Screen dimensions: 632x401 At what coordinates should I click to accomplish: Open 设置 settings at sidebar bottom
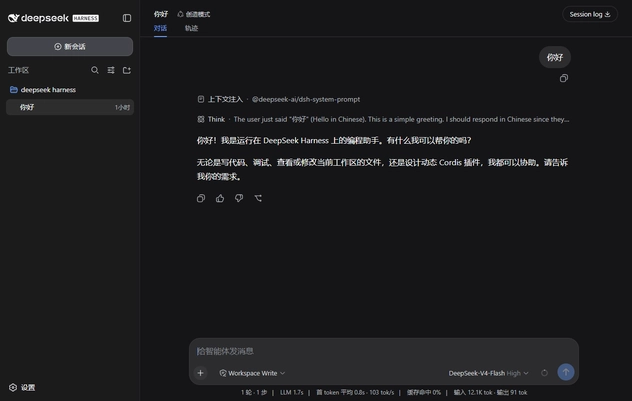tap(22, 387)
